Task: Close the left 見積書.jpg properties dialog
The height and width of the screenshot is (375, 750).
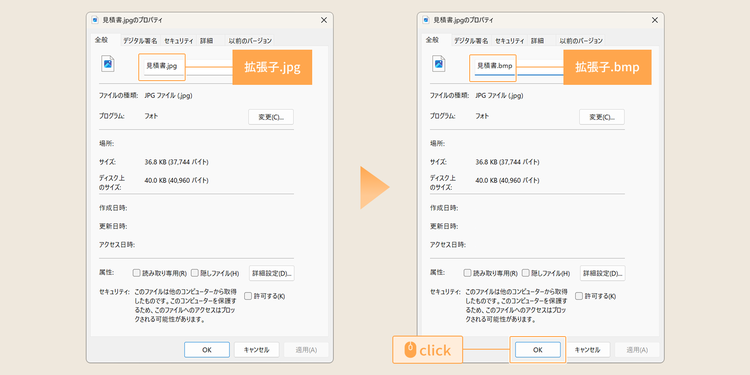Action: tap(324, 20)
